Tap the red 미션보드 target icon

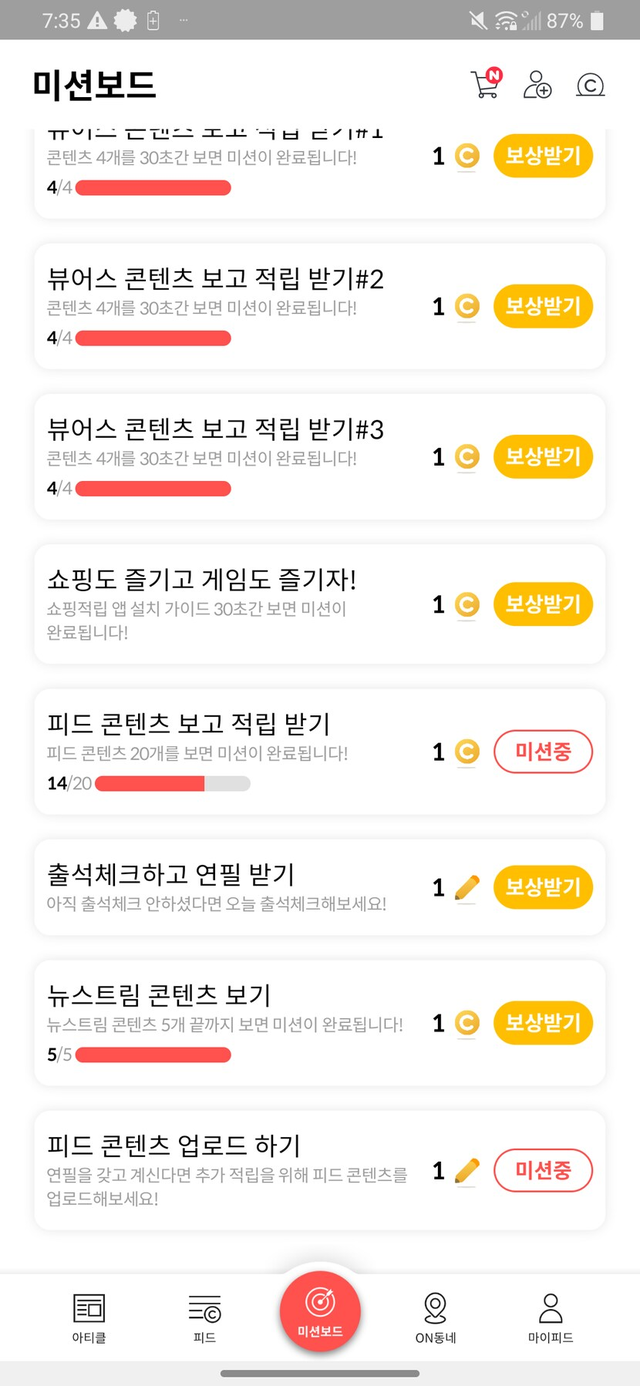[320, 1303]
